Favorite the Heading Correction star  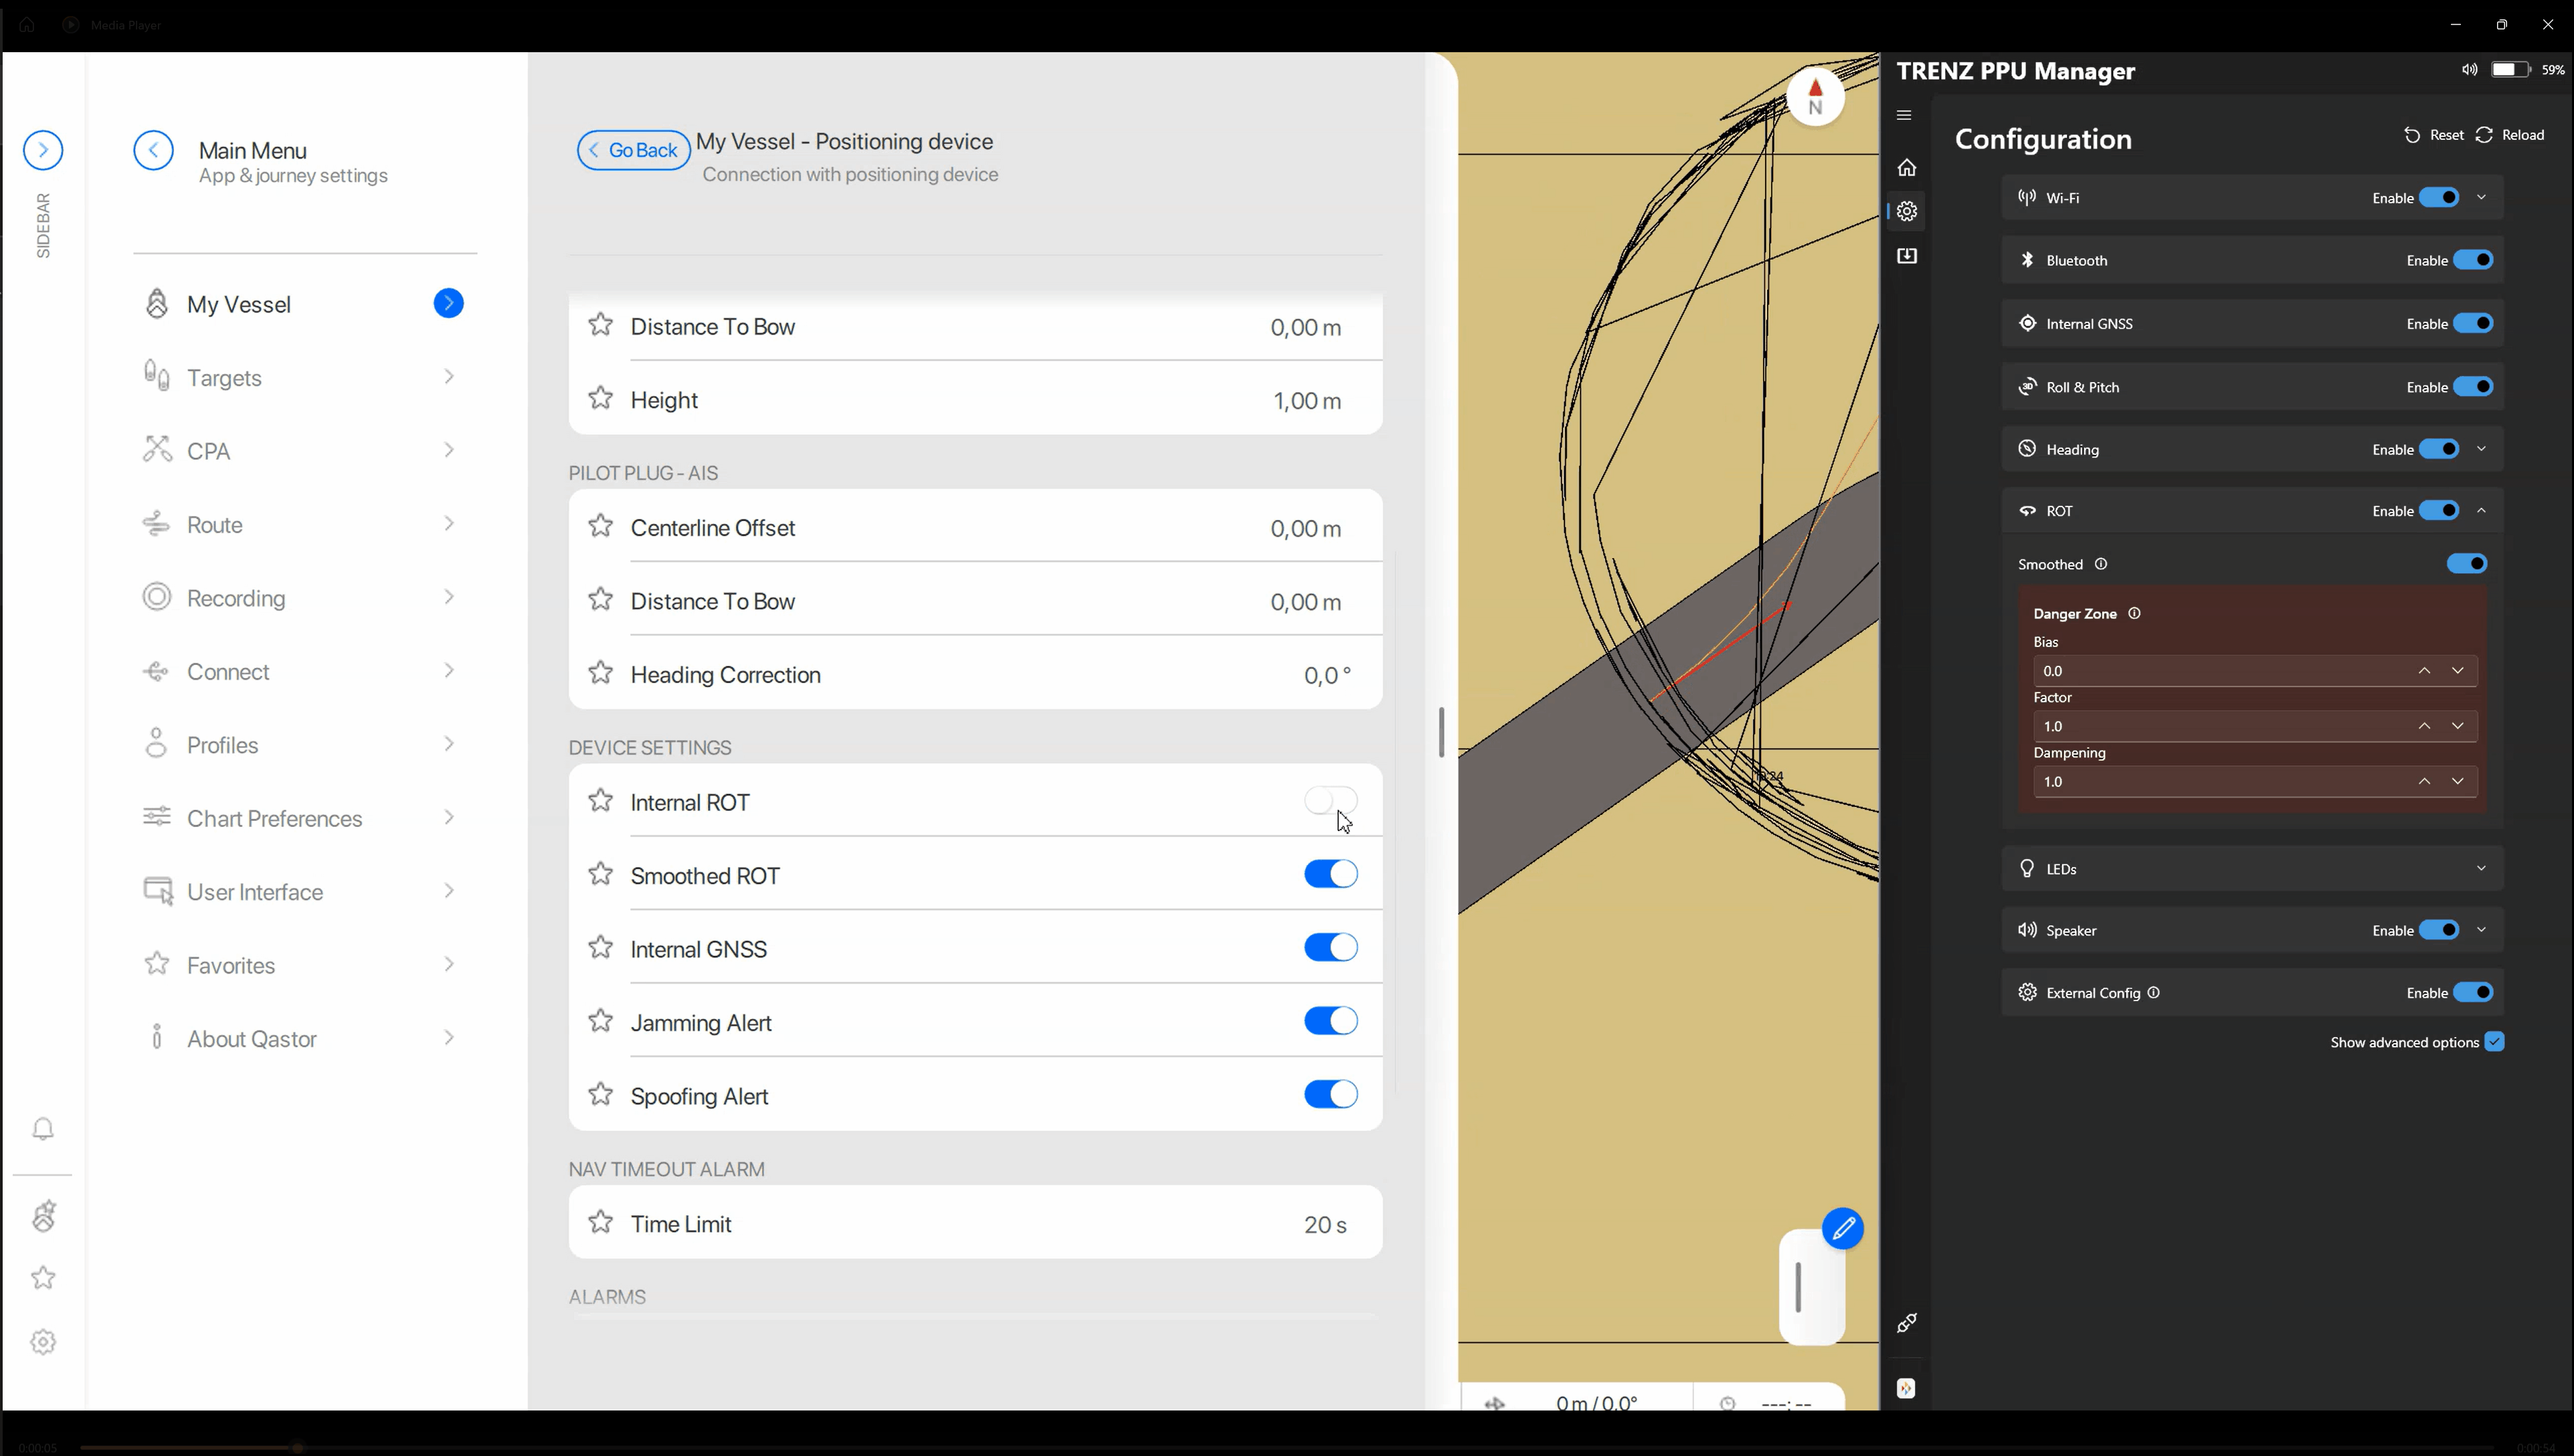pos(600,673)
